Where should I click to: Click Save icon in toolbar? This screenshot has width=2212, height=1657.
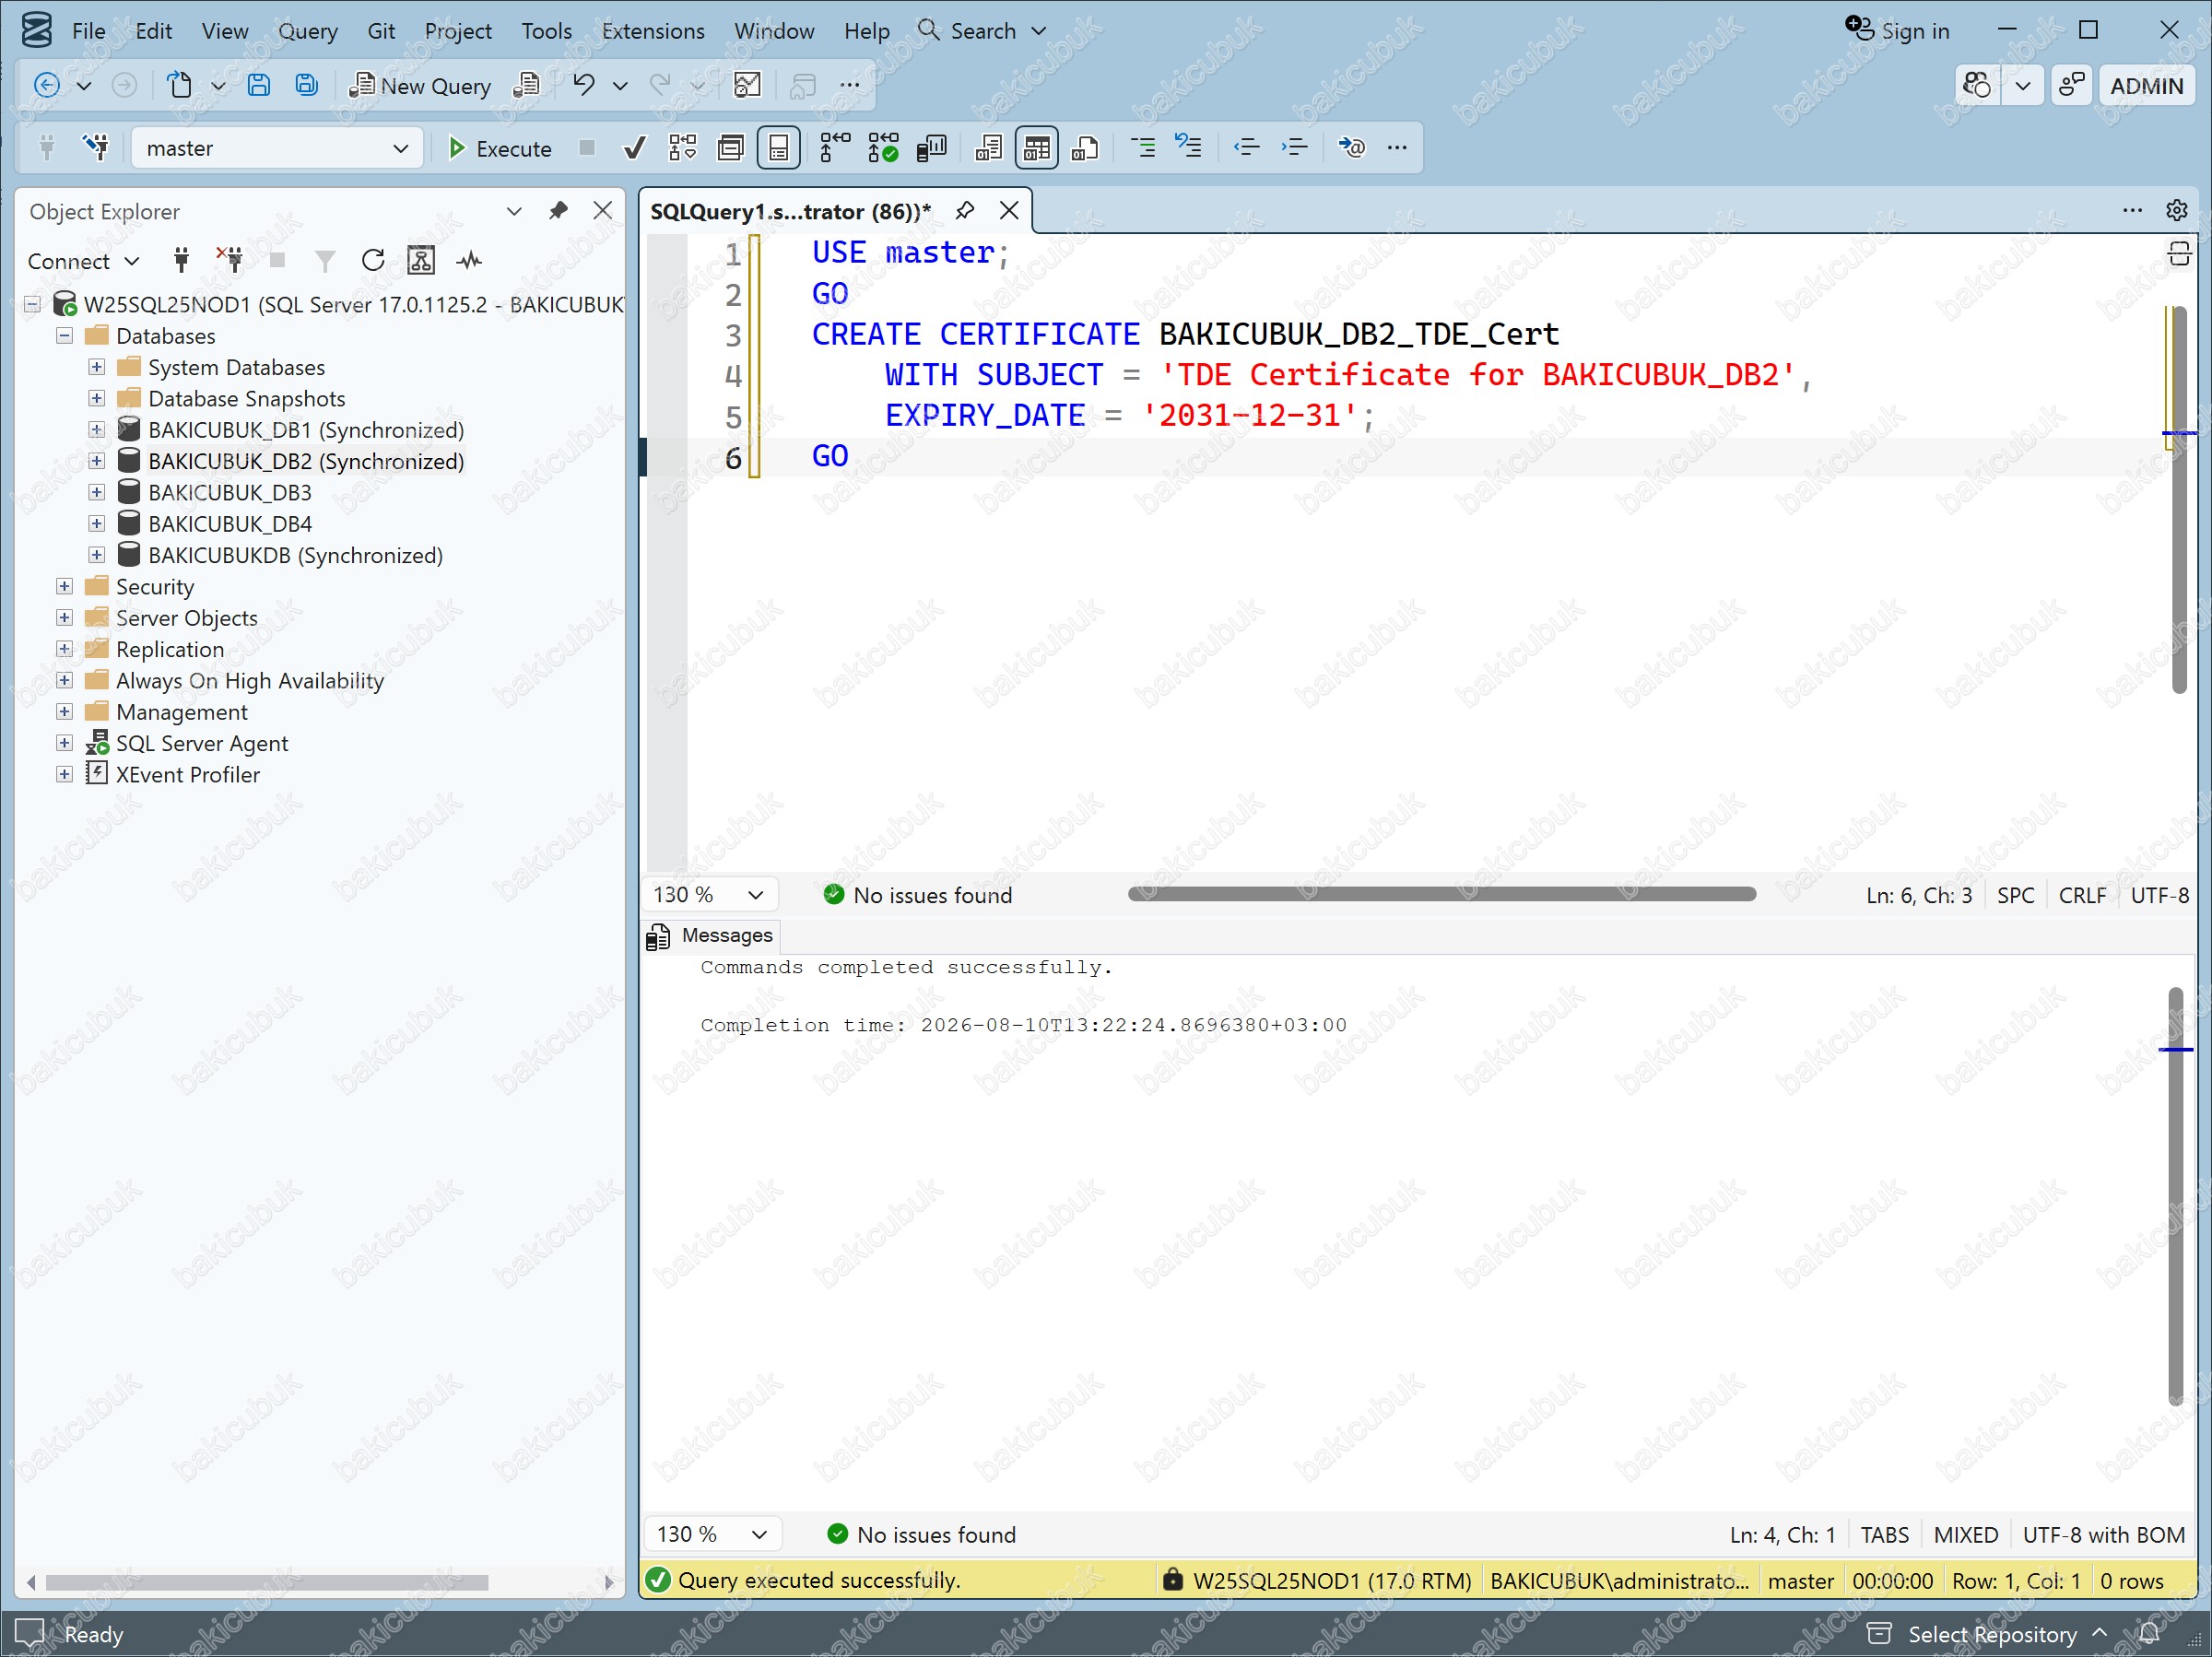(x=259, y=86)
